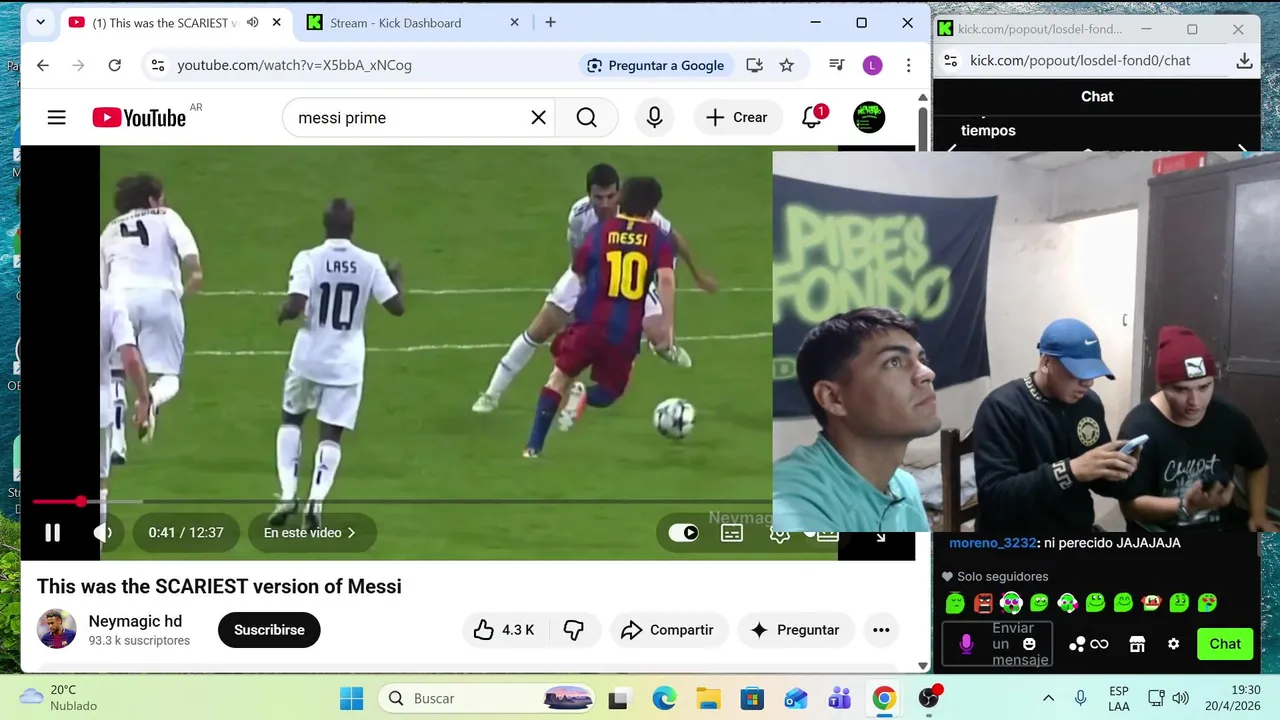Go to the YouTube home logo

point(140,118)
